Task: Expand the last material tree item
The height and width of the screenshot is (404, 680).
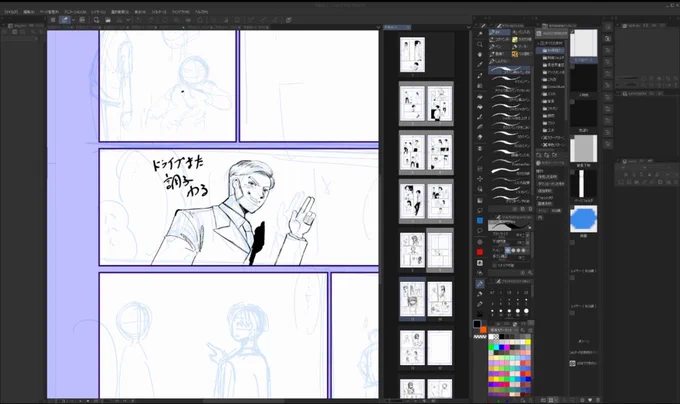Action: [542, 145]
